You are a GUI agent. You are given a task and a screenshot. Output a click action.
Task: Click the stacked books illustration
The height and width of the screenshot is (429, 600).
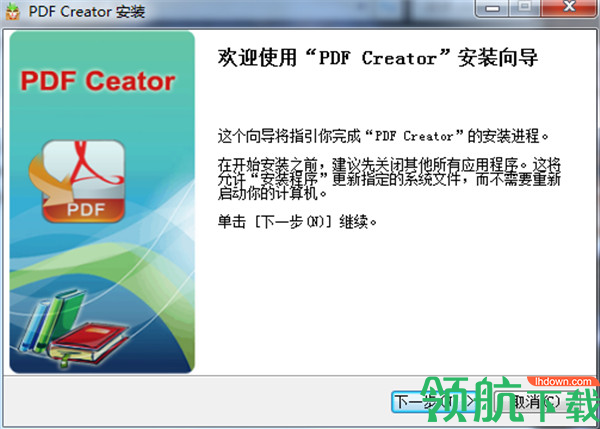tap(73, 328)
